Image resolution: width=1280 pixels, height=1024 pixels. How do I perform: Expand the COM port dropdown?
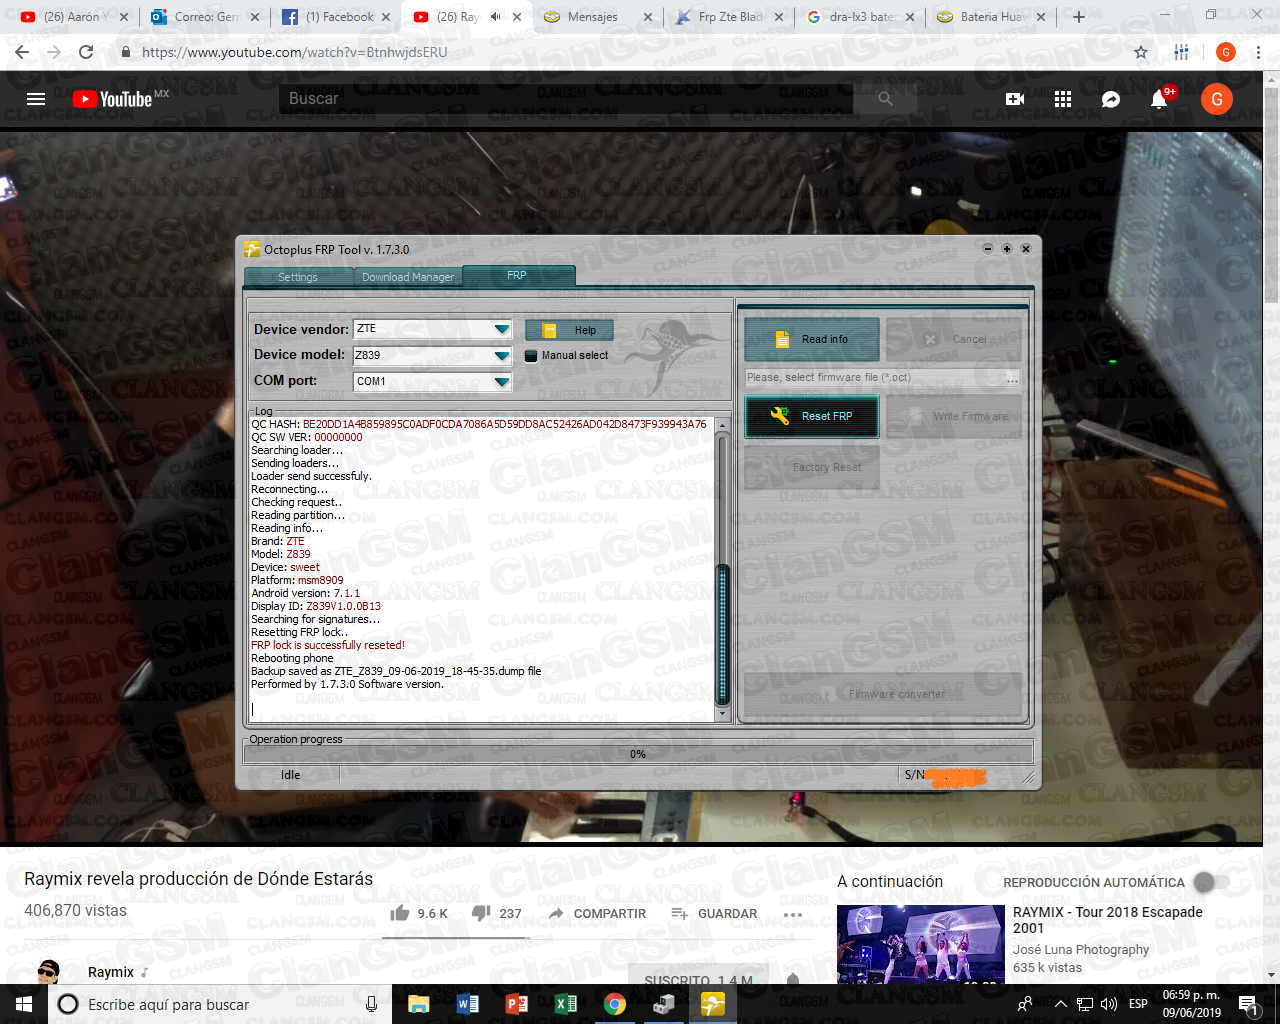[502, 381]
